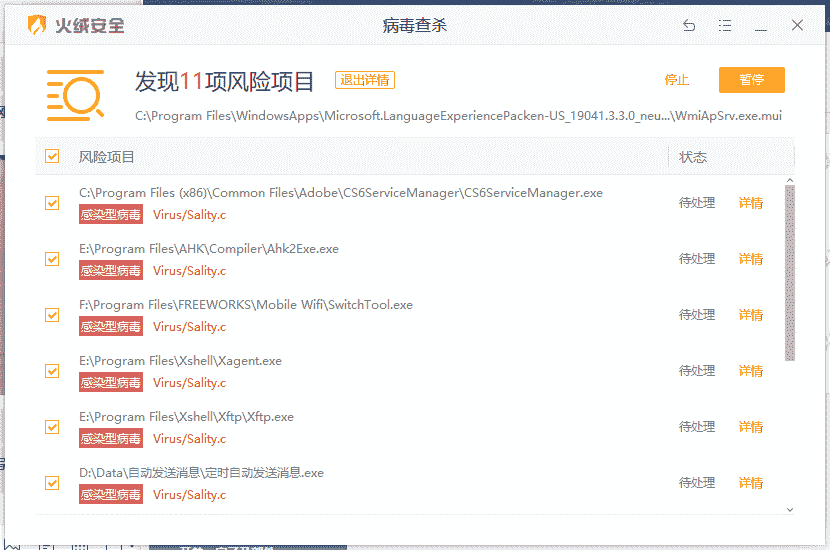
Task: Click 感染型病毒 tag under Ahk2Exe.exe
Action: (x=111, y=271)
